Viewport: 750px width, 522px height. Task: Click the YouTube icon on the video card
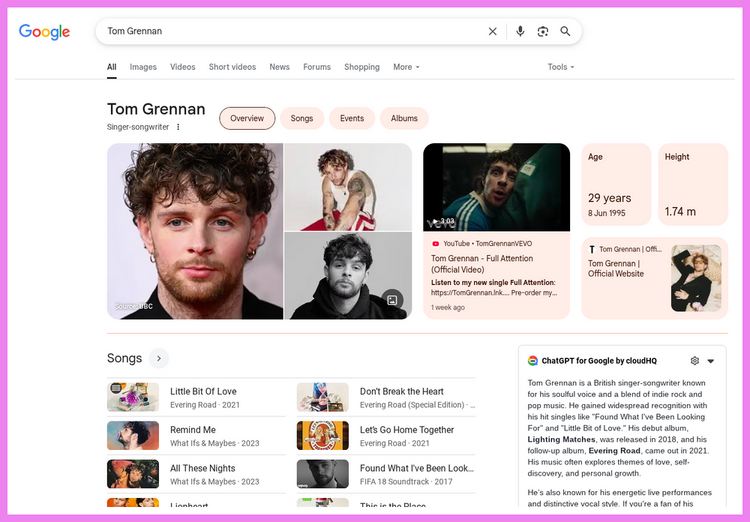click(435, 244)
